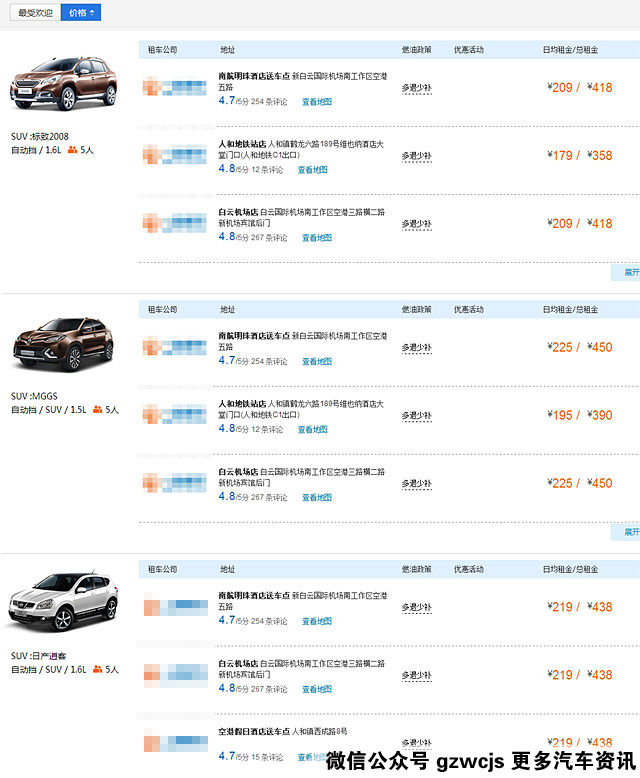The image size is (640, 778).
Task: Click the sort arrow on 价格 tab
Action: coord(92,13)
